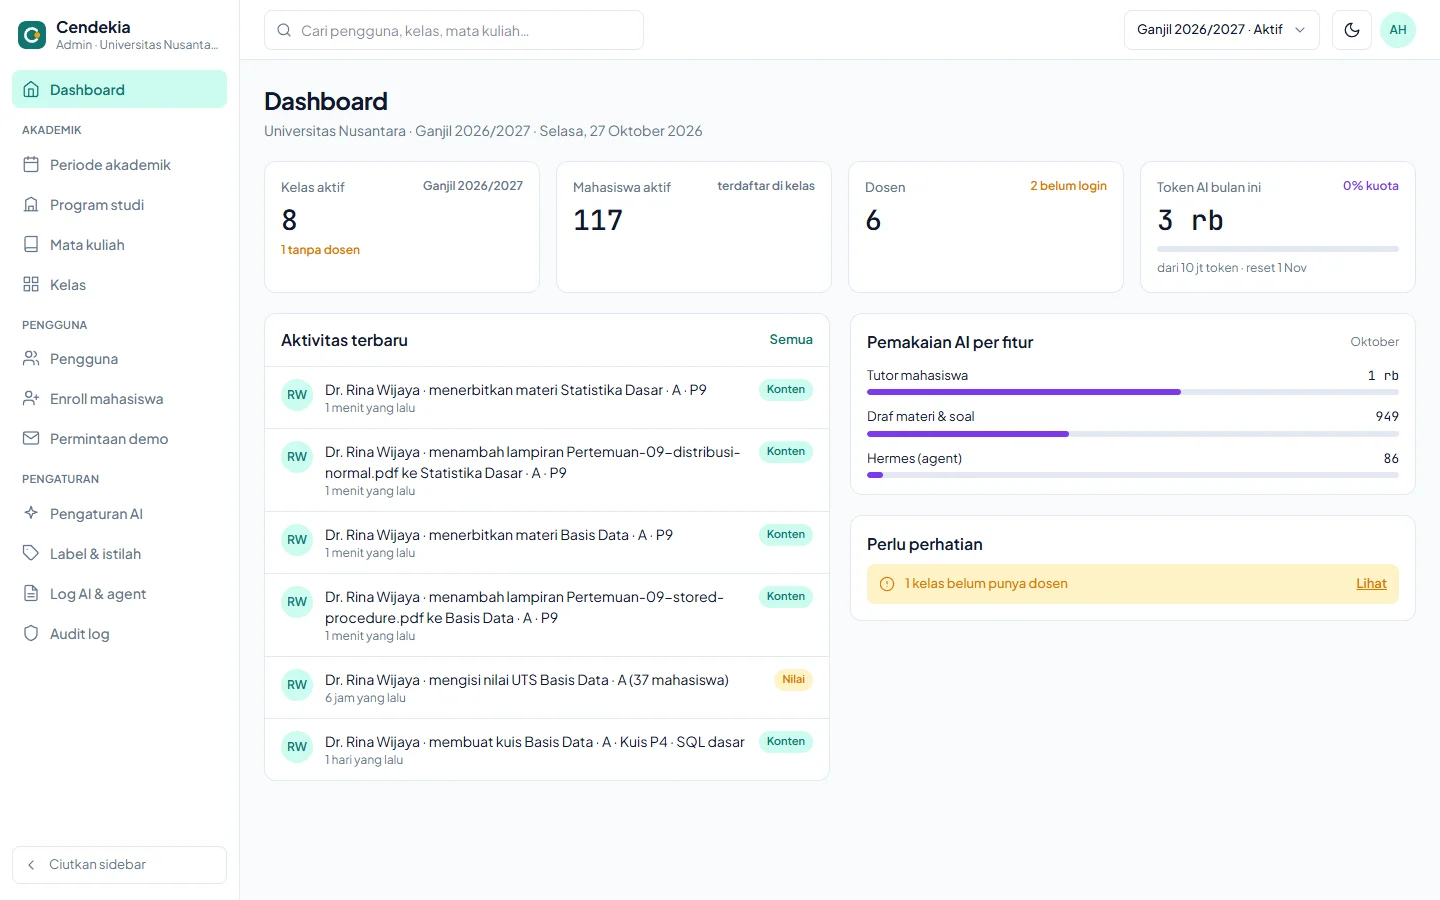Viewport: 1440px width, 900px height.
Task: Click the Kelas grid icon
Action: tap(31, 284)
